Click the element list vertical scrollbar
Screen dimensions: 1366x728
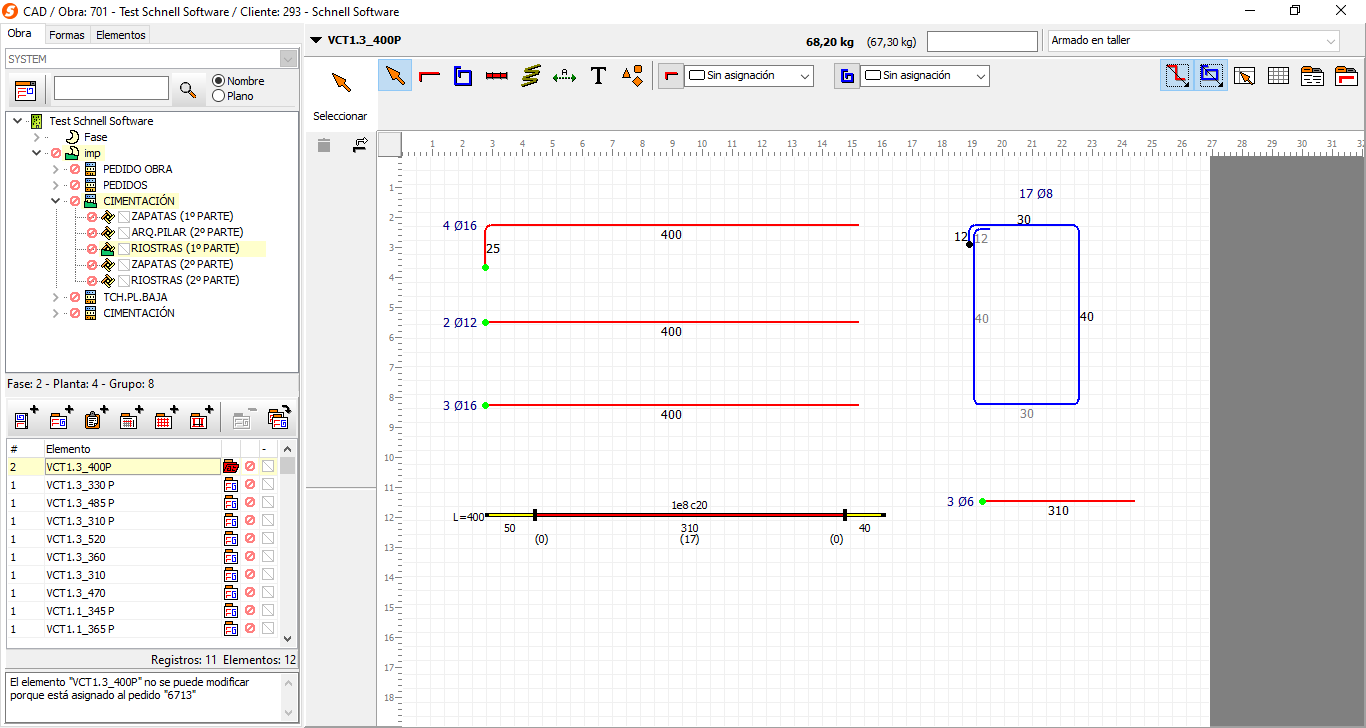[288, 543]
